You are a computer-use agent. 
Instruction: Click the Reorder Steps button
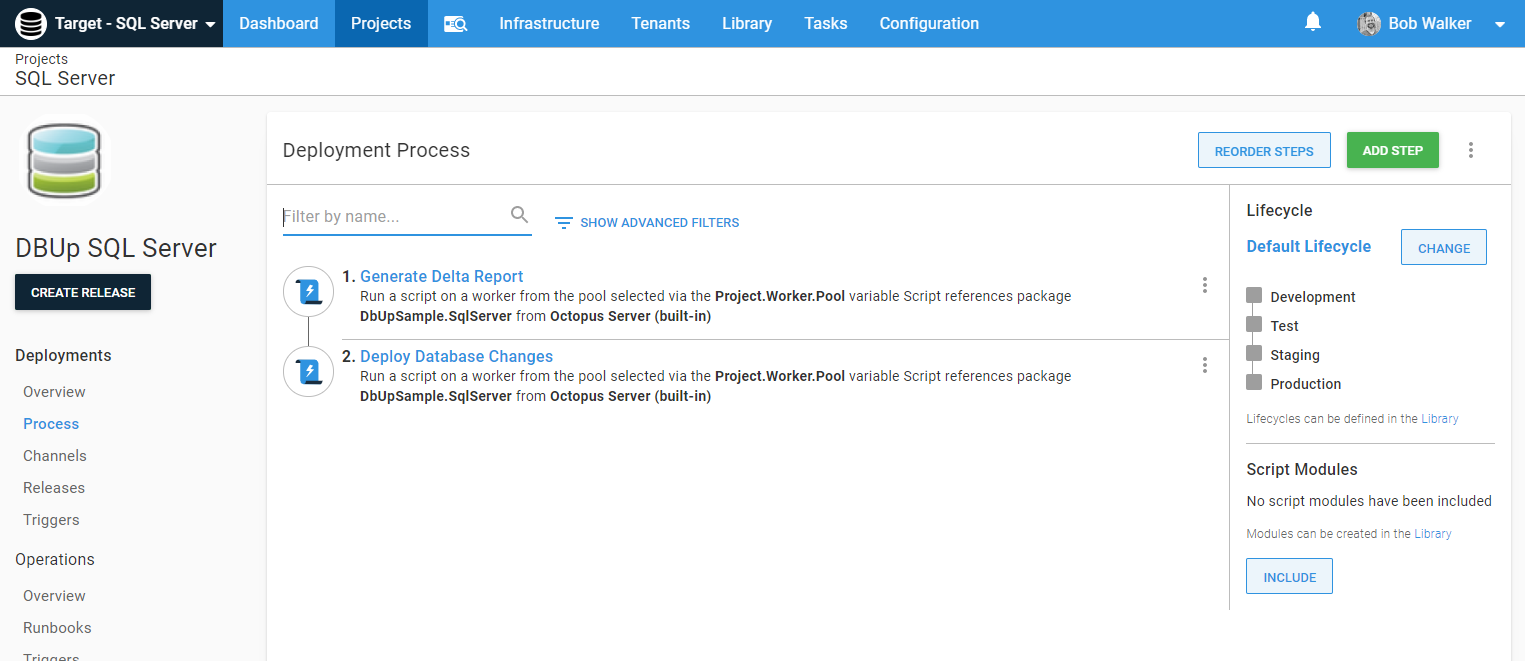[x=1264, y=151]
